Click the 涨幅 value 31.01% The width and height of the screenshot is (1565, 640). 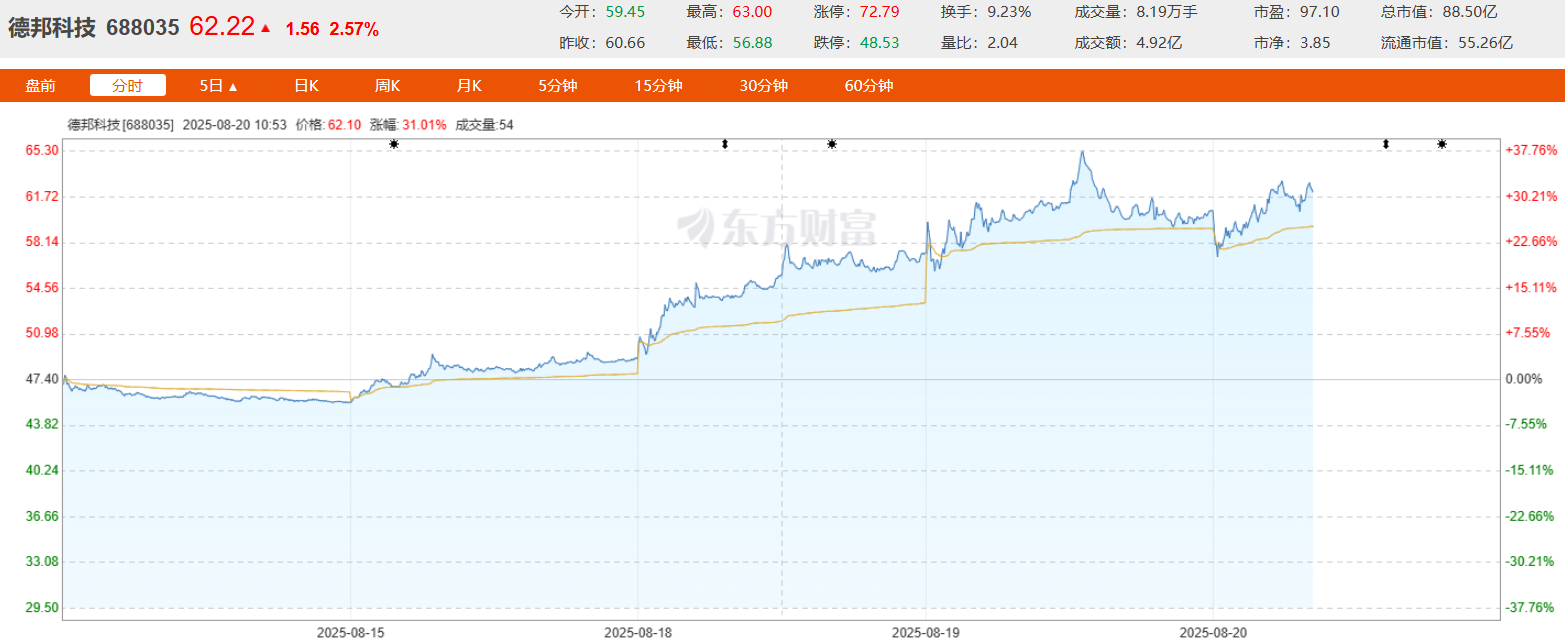(424, 125)
